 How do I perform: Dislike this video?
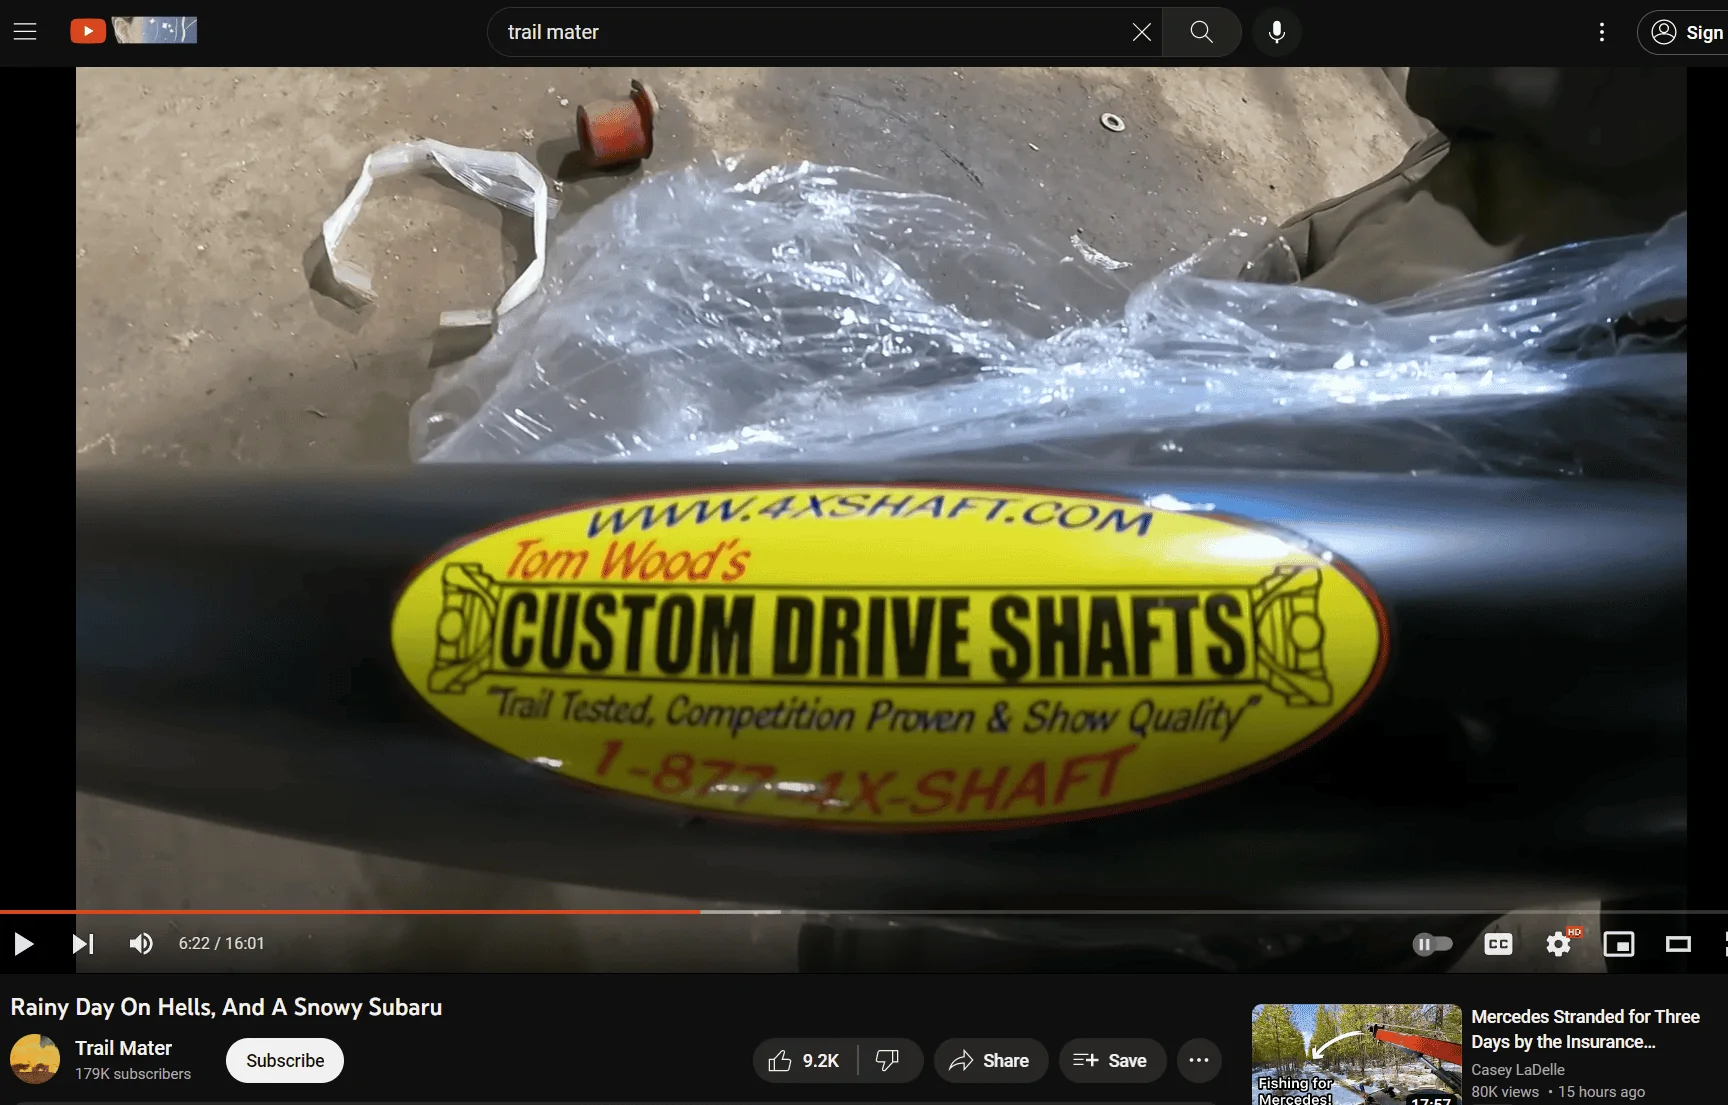(x=888, y=1061)
